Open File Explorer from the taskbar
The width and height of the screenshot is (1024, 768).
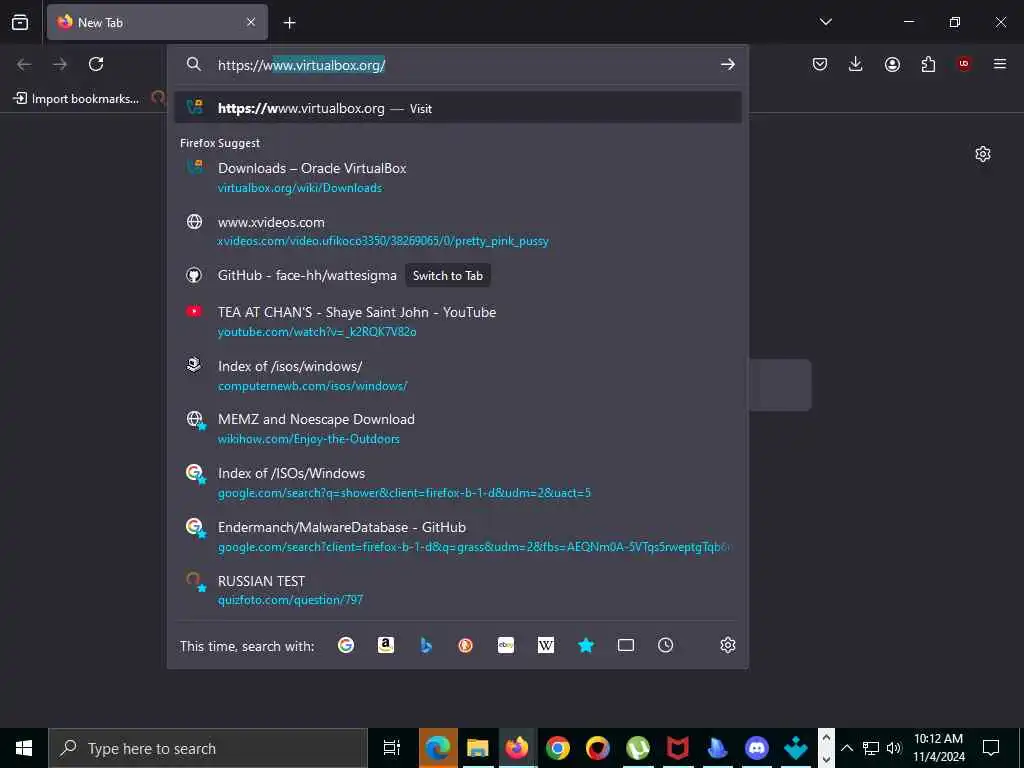coord(477,748)
